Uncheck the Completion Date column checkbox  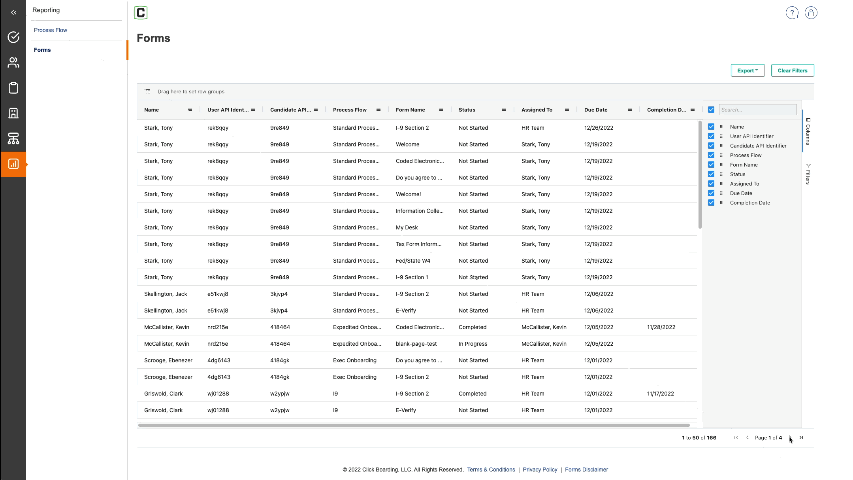(711, 203)
